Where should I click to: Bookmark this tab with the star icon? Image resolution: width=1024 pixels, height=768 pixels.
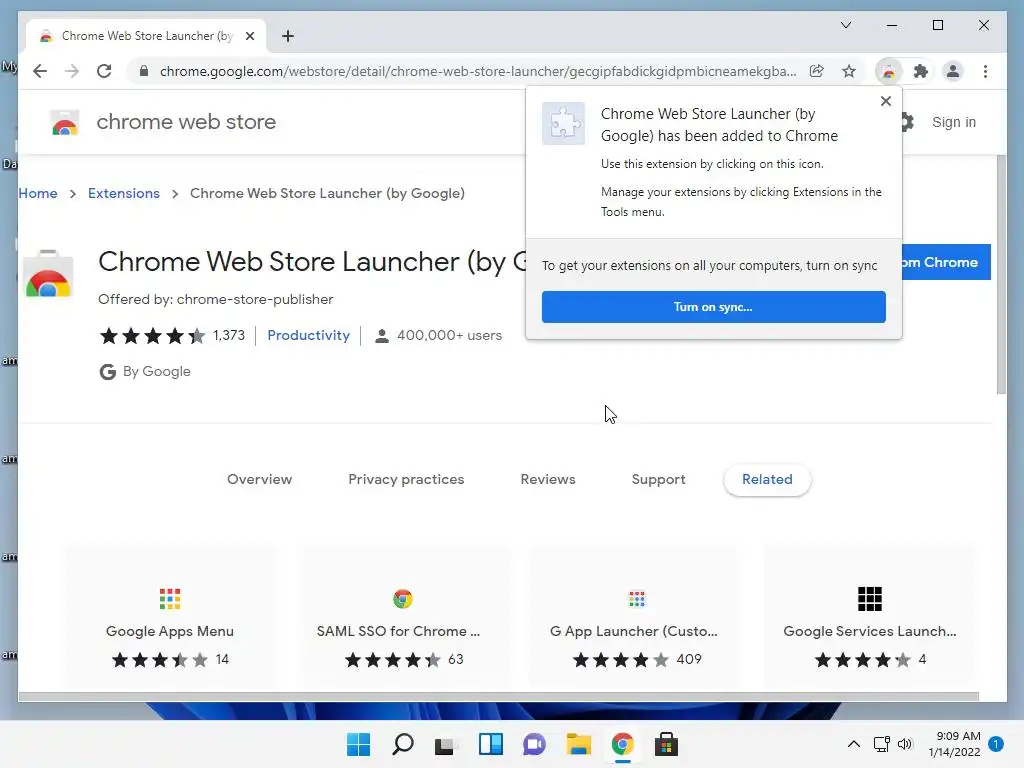tap(848, 71)
